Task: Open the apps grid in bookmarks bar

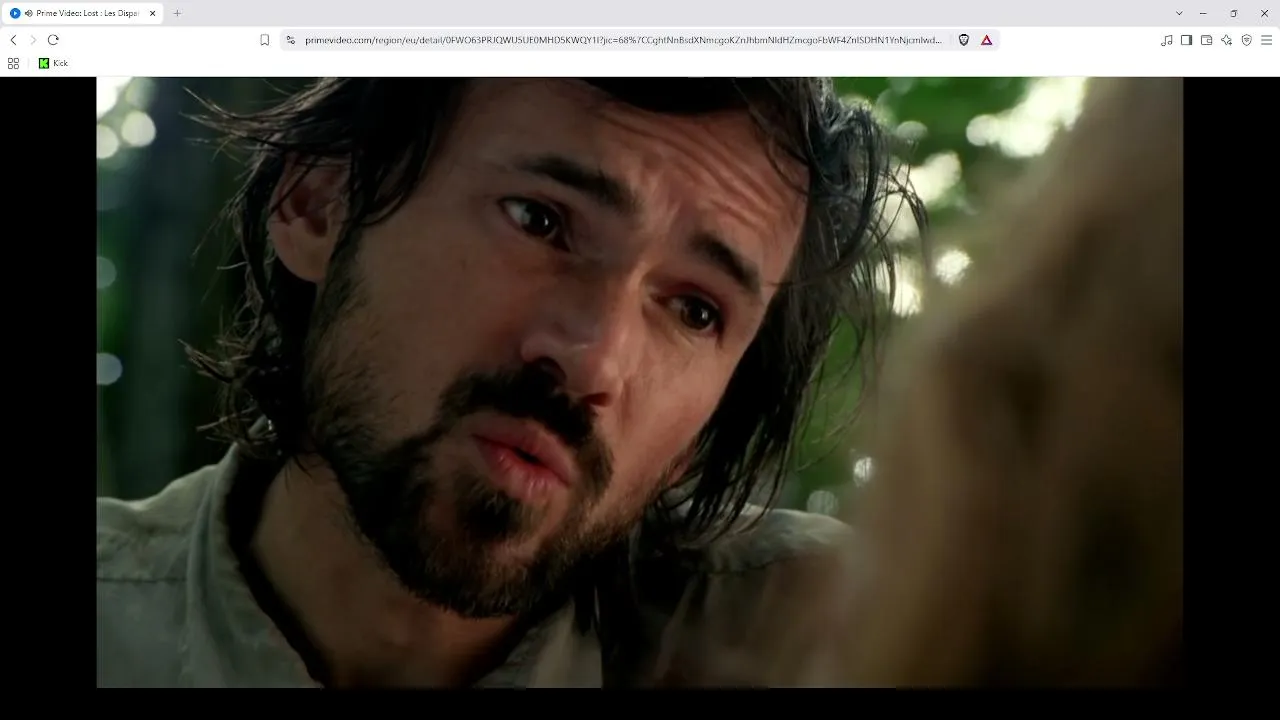Action: click(x=13, y=63)
